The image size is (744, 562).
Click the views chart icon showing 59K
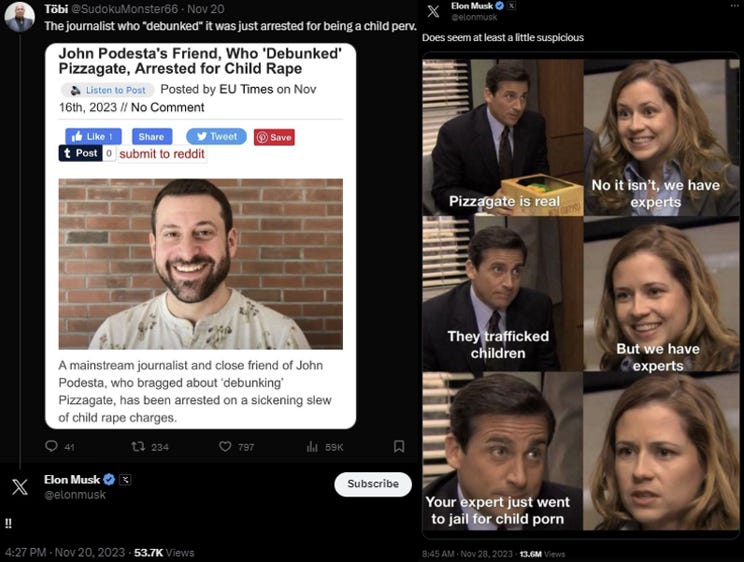coord(312,447)
